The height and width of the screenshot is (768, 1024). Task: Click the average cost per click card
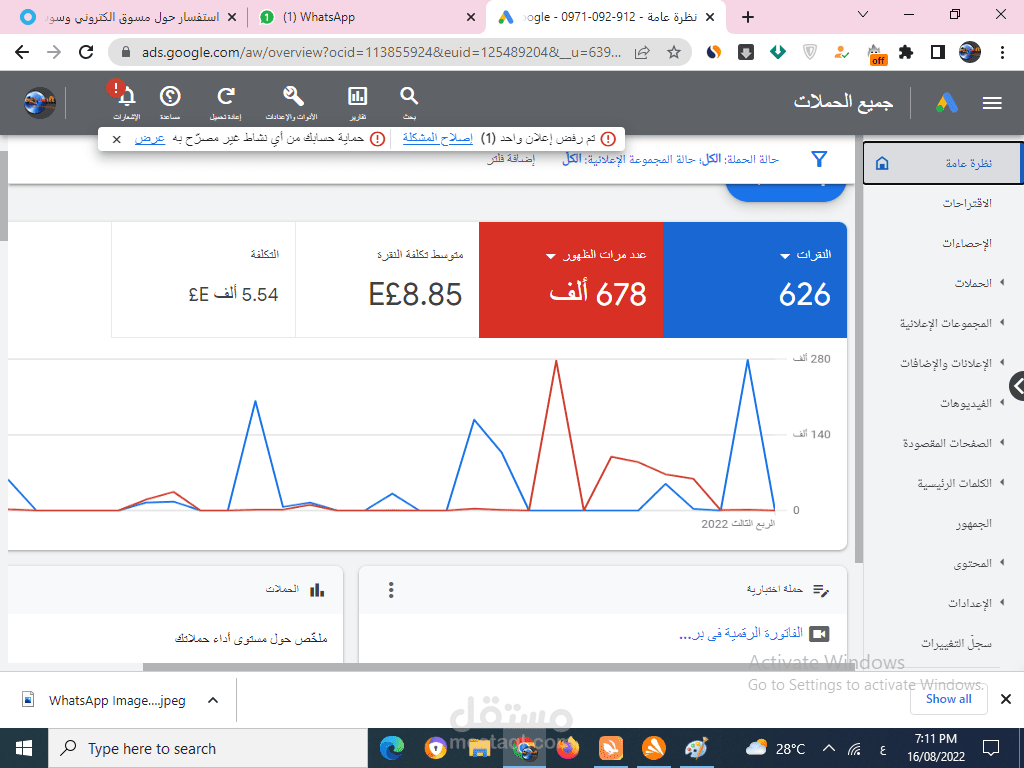[x=387, y=280]
